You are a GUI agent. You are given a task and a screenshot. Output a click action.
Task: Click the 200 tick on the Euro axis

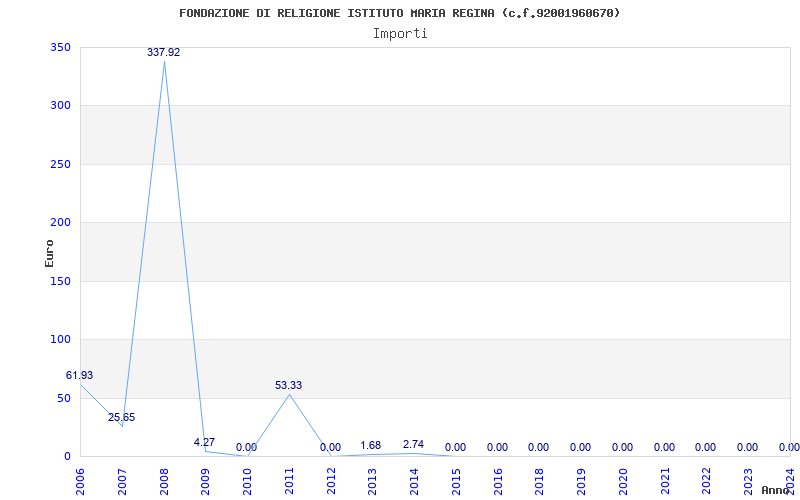coord(60,222)
